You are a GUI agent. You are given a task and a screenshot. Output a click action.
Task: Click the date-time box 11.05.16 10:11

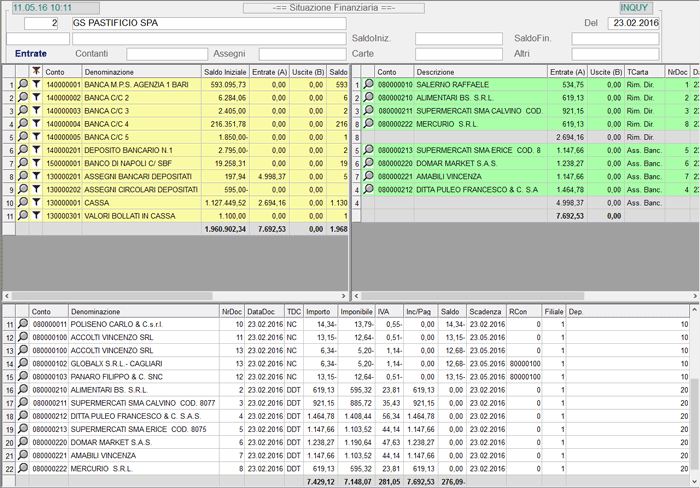pos(55,8)
